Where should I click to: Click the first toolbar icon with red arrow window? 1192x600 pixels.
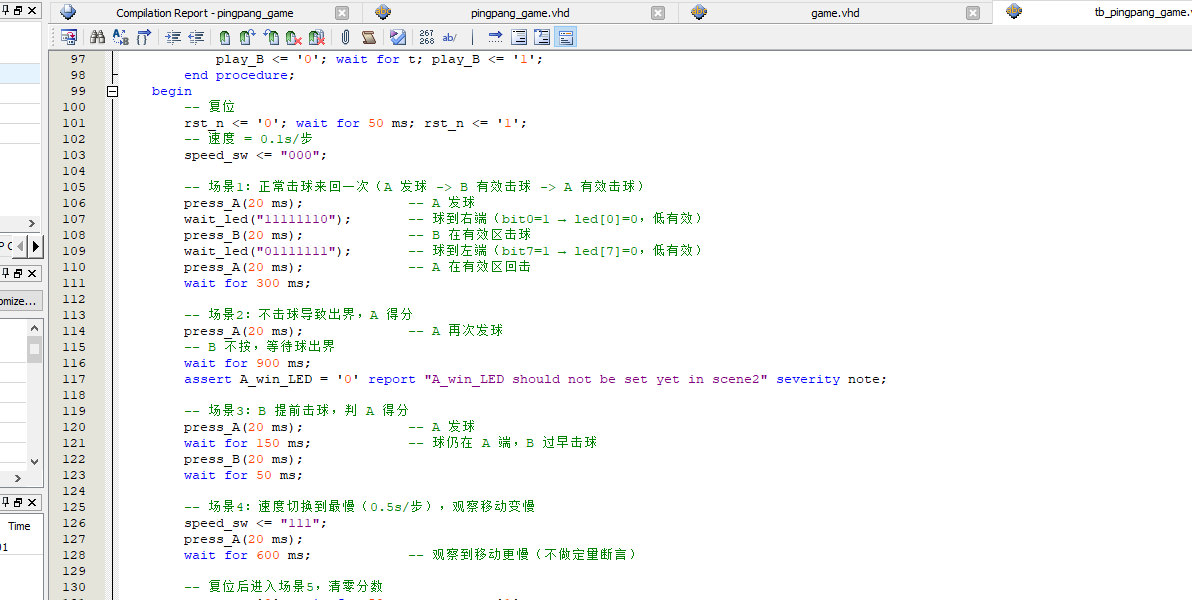click(x=69, y=37)
